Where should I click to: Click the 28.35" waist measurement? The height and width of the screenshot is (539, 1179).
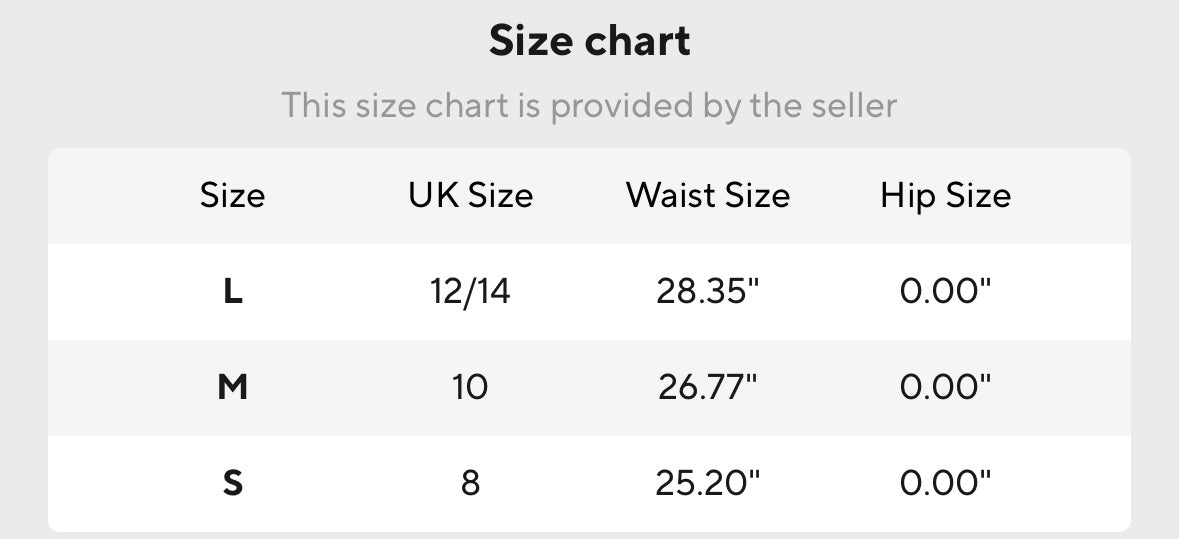click(x=708, y=292)
